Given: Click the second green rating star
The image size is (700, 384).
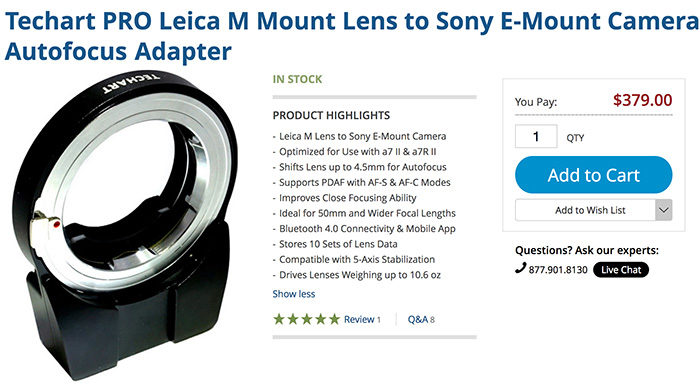Looking at the screenshot, I should 293,319.
